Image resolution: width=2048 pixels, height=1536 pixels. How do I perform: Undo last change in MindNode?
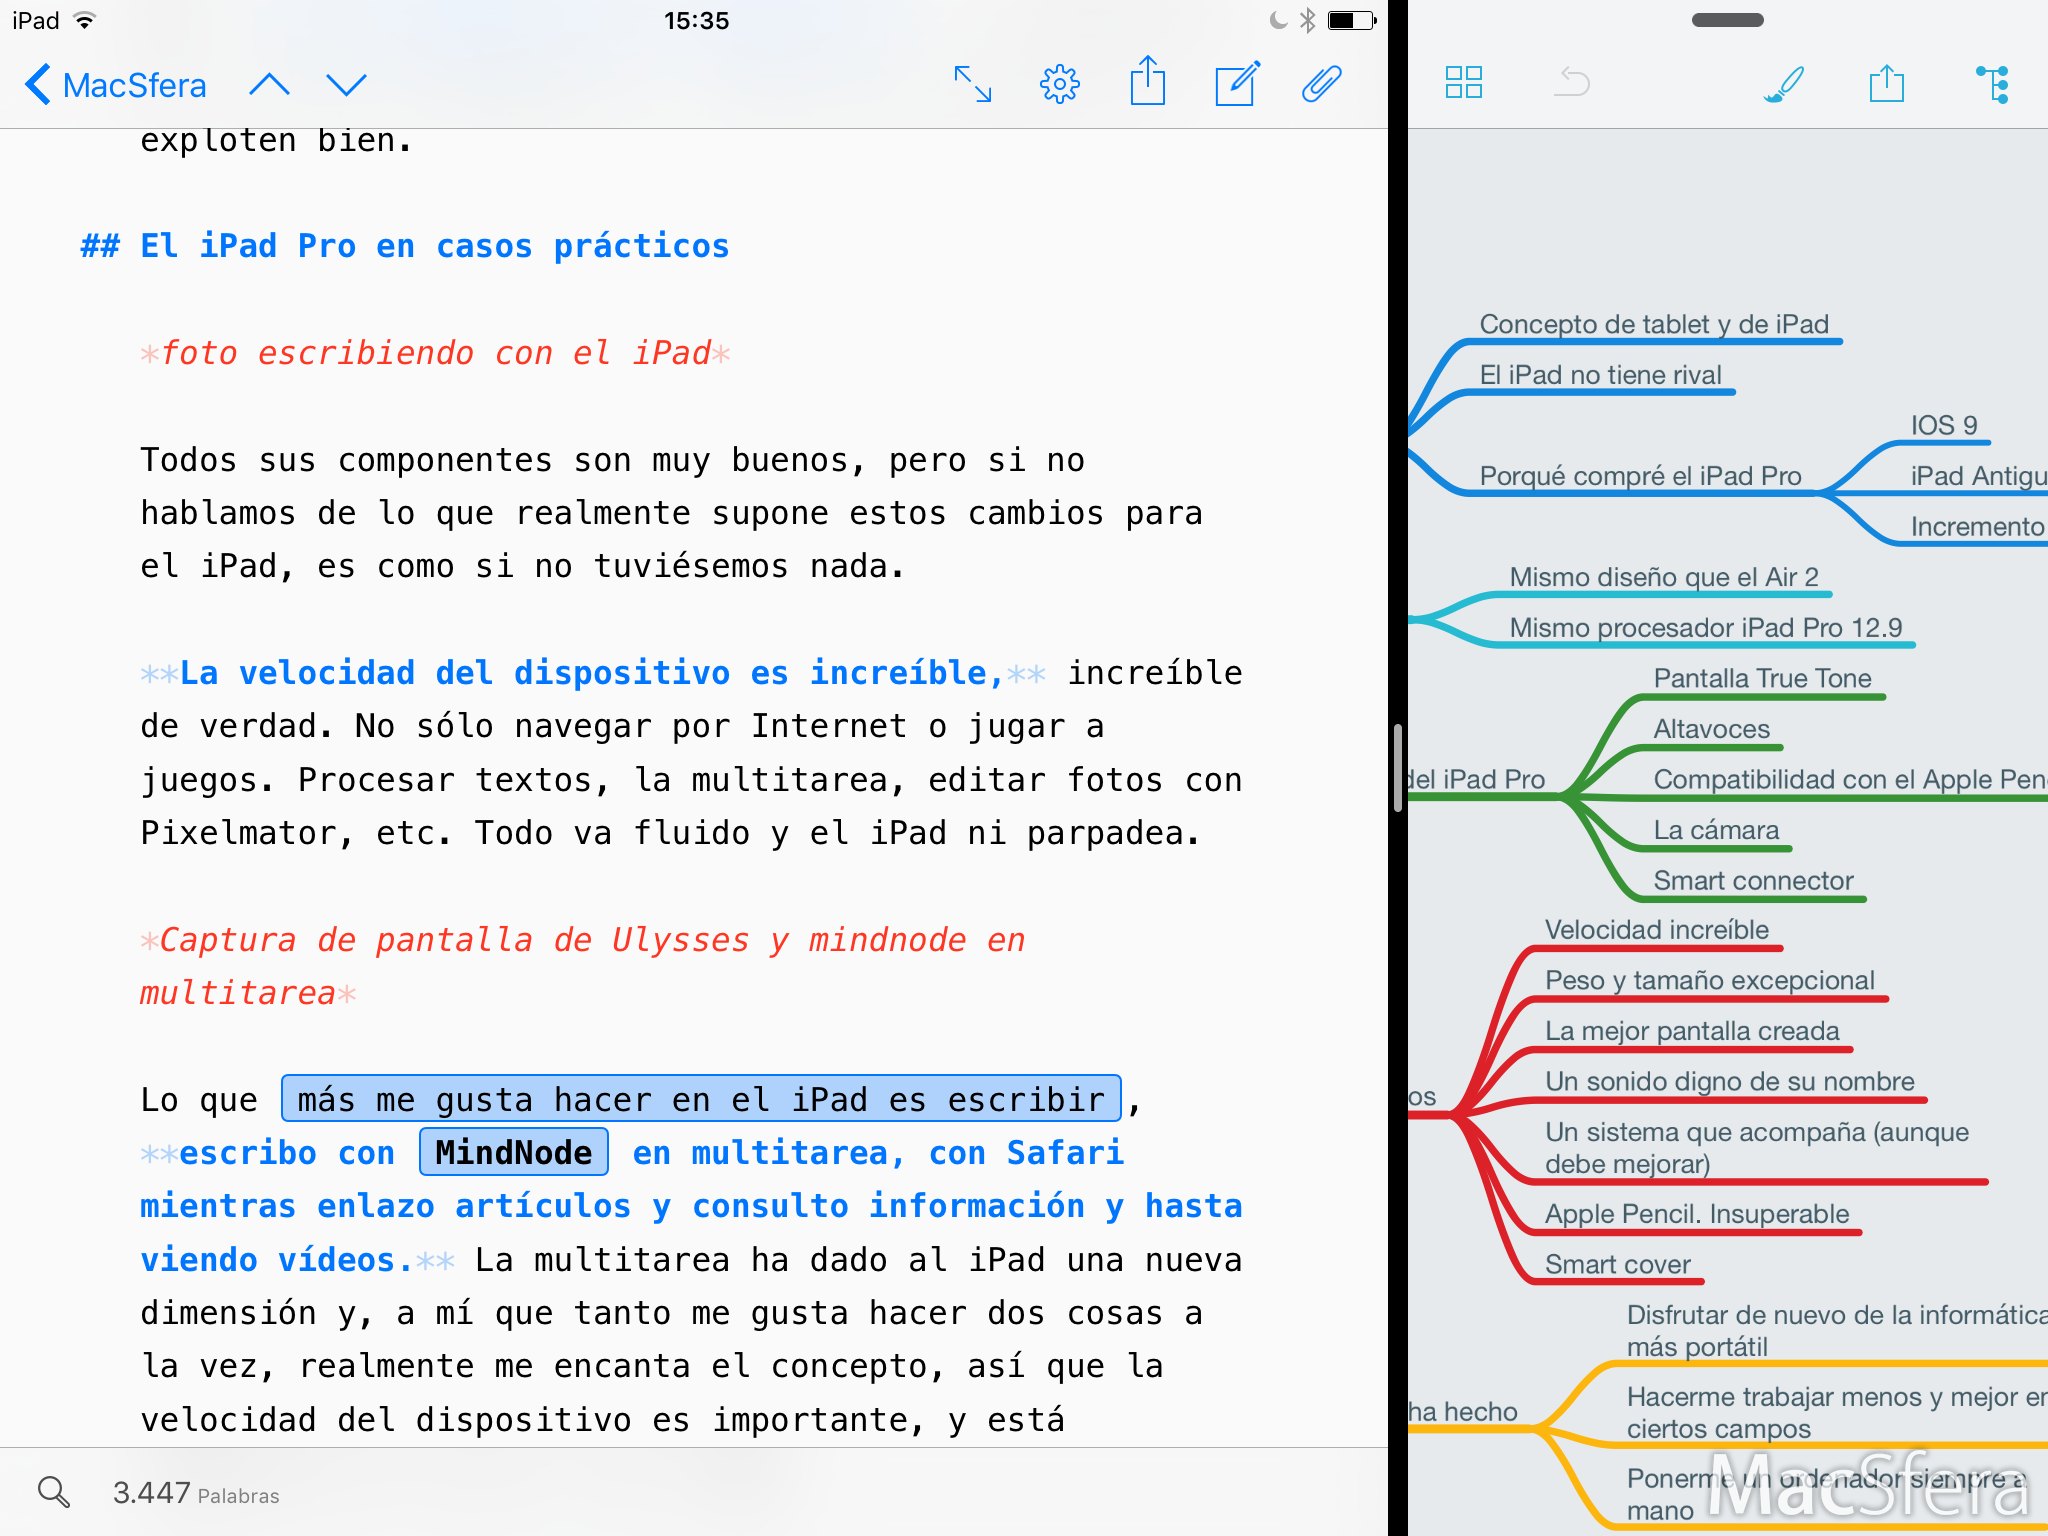(x=1572, y=82)
